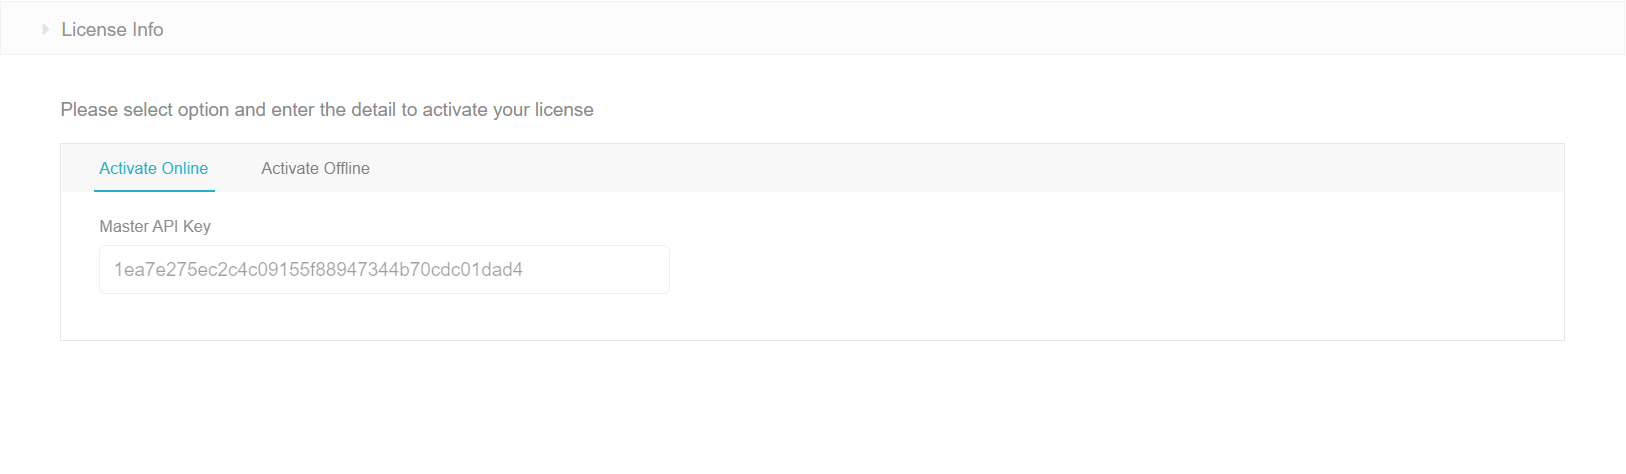
Task: Click the license activation instruction text
Action: [x=327, y=110]
